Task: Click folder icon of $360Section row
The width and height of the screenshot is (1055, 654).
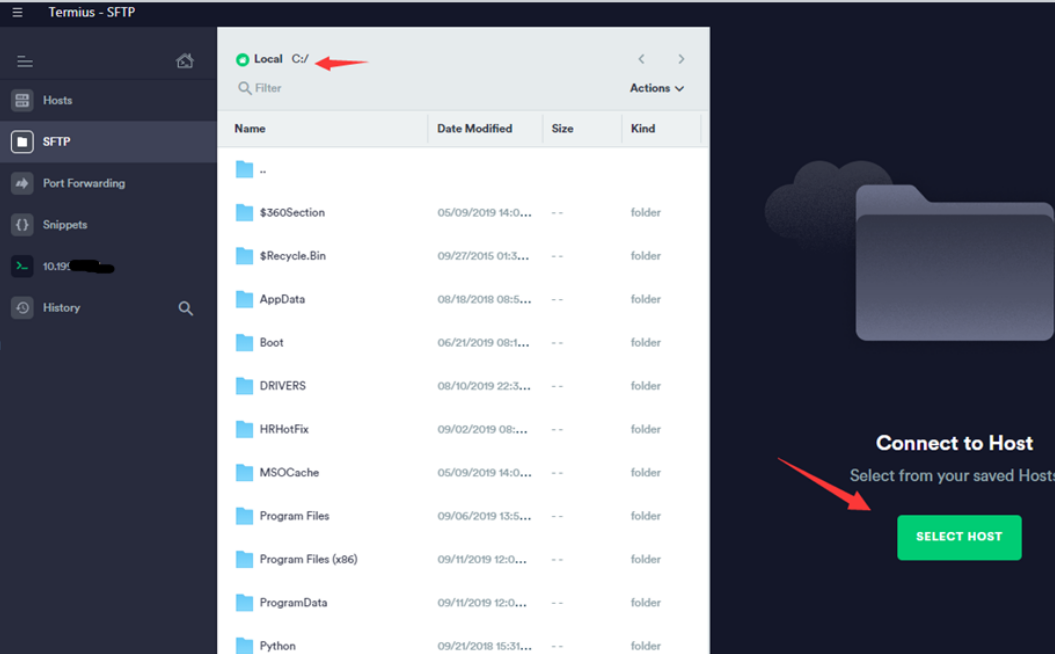Action: pyautogui.click(x=244, y=213)
